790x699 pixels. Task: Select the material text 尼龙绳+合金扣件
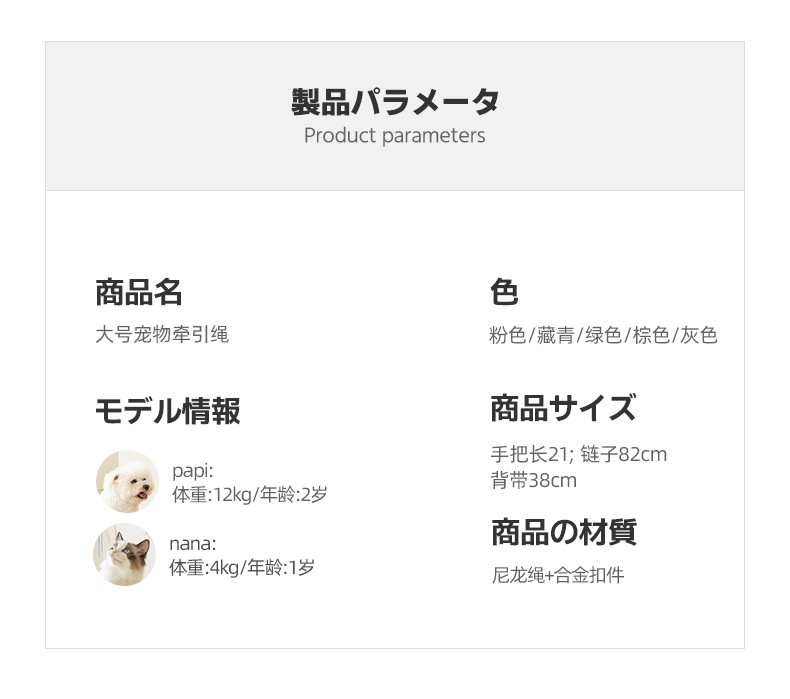pyautogui.click(x=557, y=576)
